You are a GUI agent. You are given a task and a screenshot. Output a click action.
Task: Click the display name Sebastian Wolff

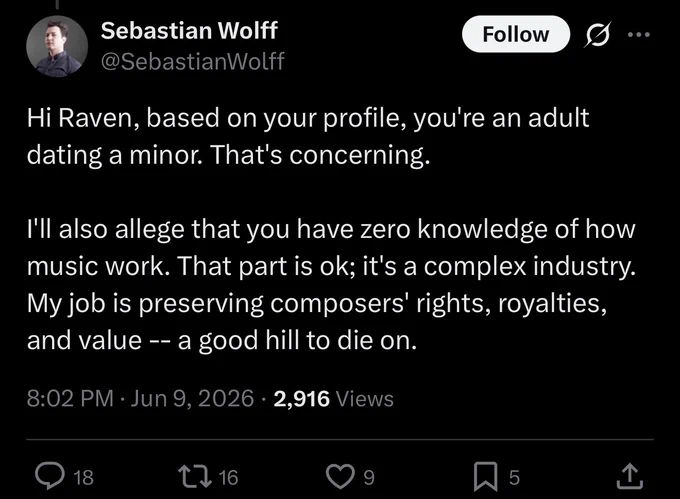[189, 30]
